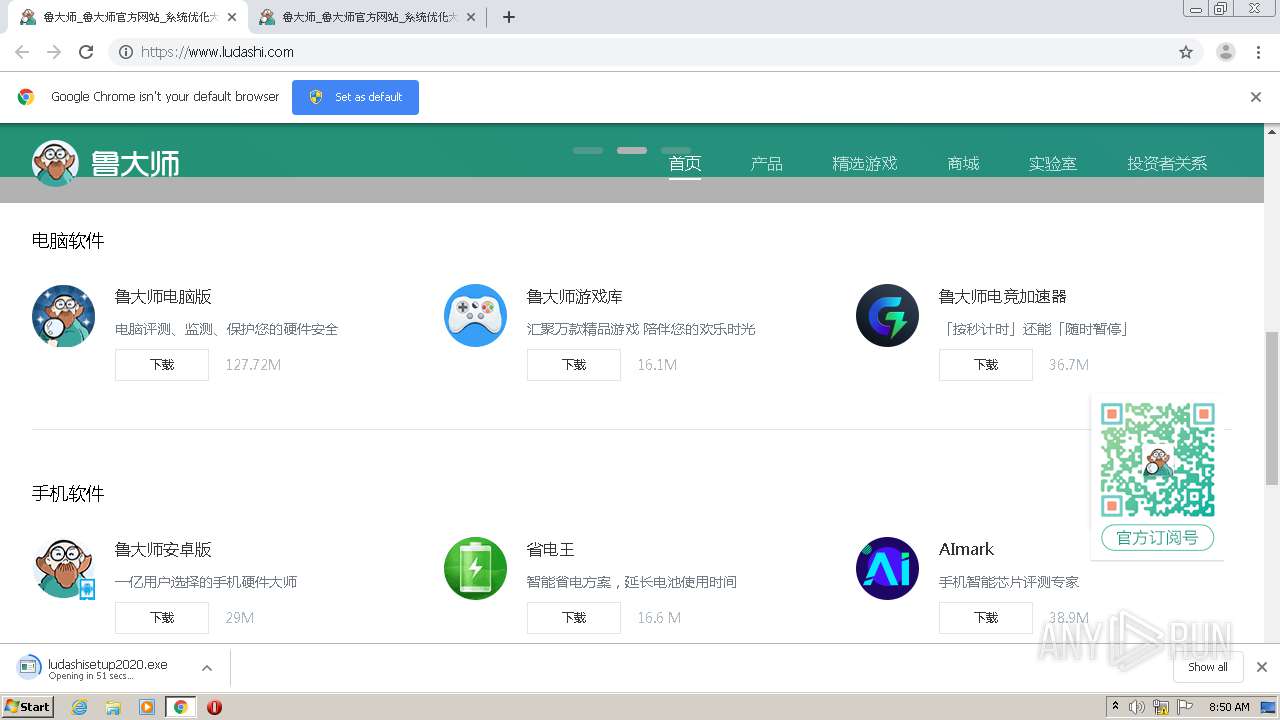Open the media player taskbar icon

(147, 707)
